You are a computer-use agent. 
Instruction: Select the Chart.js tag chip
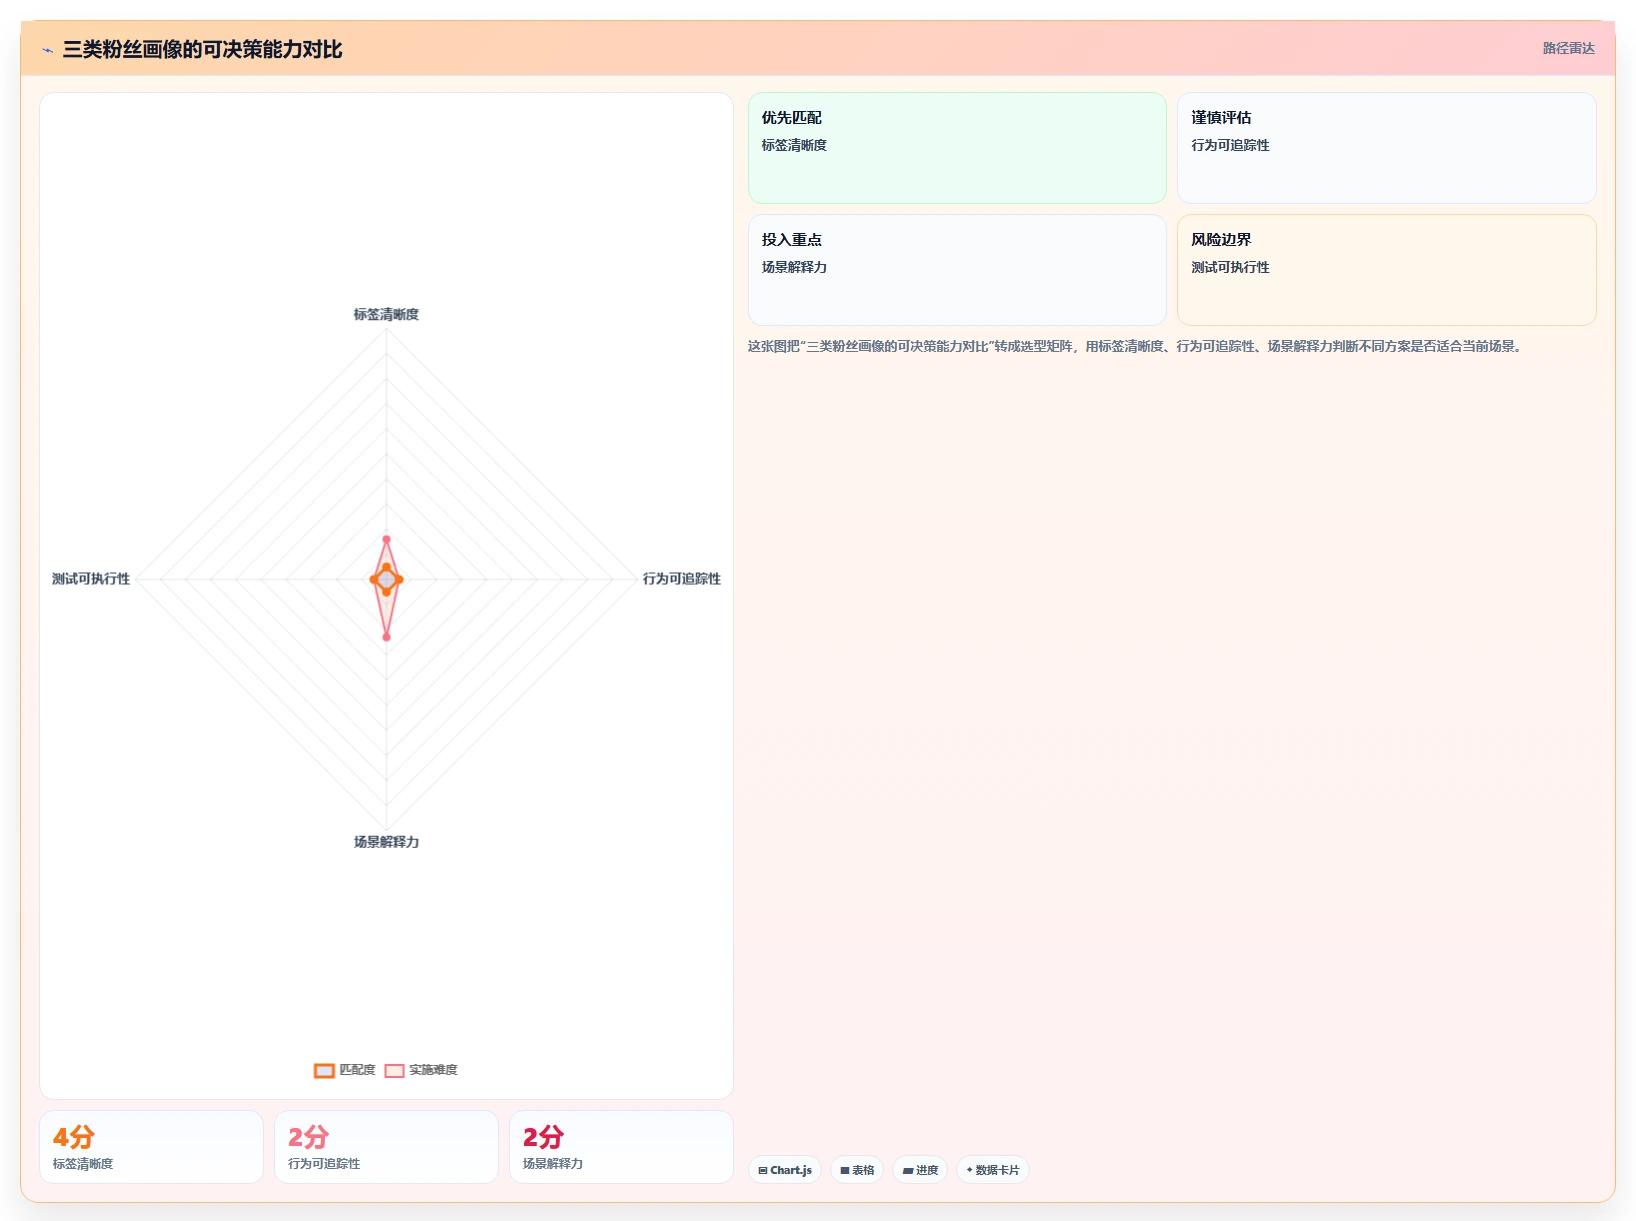(785, 1170)
